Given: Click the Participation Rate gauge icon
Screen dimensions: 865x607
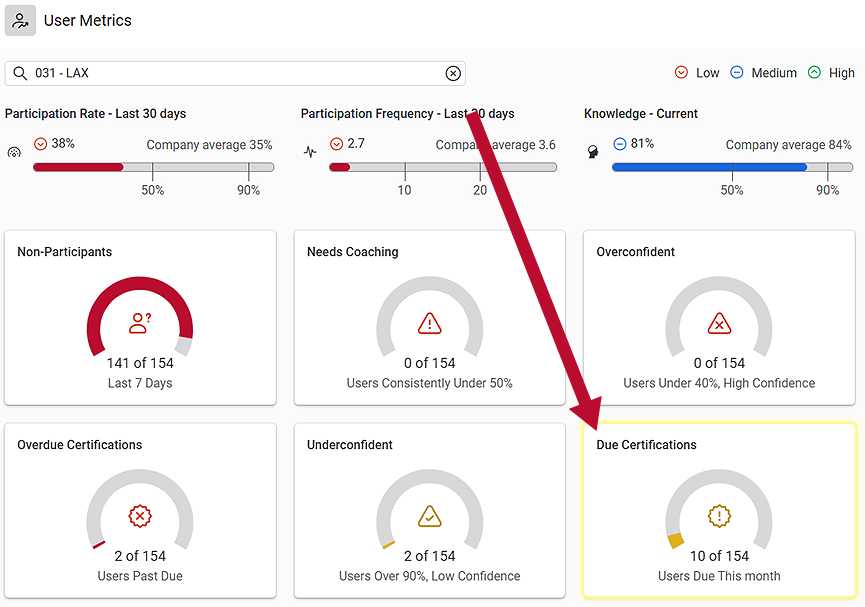Looking at the screenshot, I should coord(13,153).
